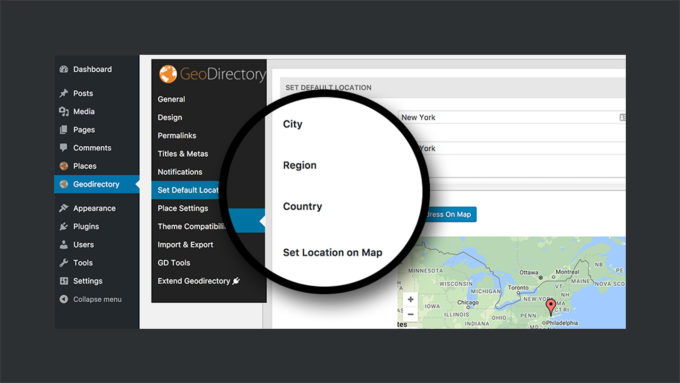680x383 pixels.
Task: Click the Users person icon
Action: point(64,245)
